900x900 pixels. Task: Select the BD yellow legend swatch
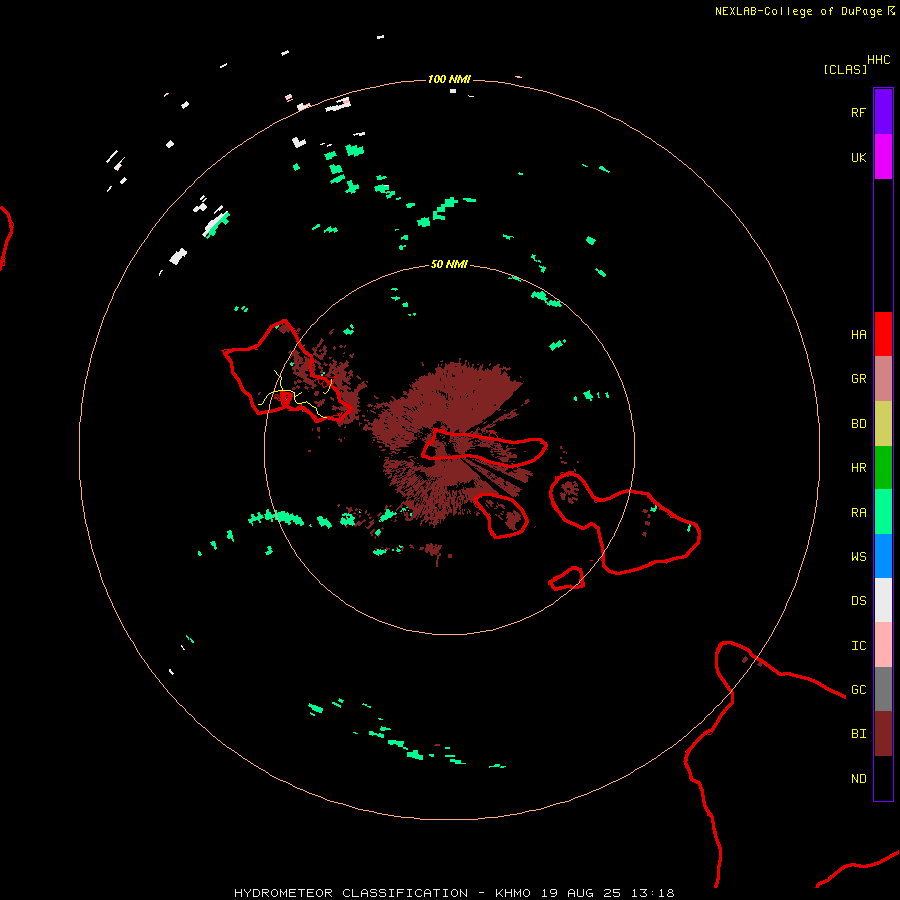(x=883, y=424)
